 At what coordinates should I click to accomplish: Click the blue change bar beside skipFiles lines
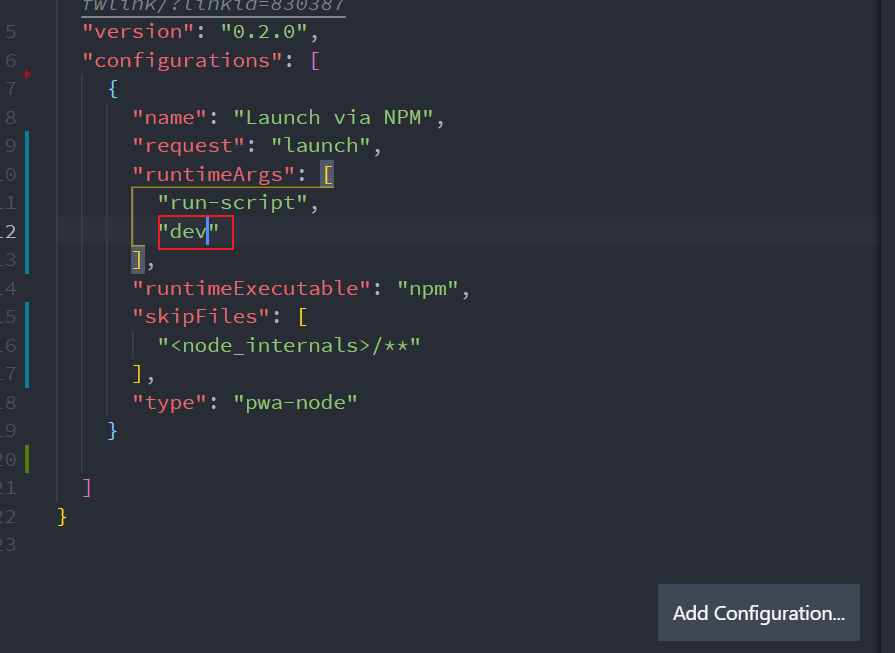click(x=27, y=345)
